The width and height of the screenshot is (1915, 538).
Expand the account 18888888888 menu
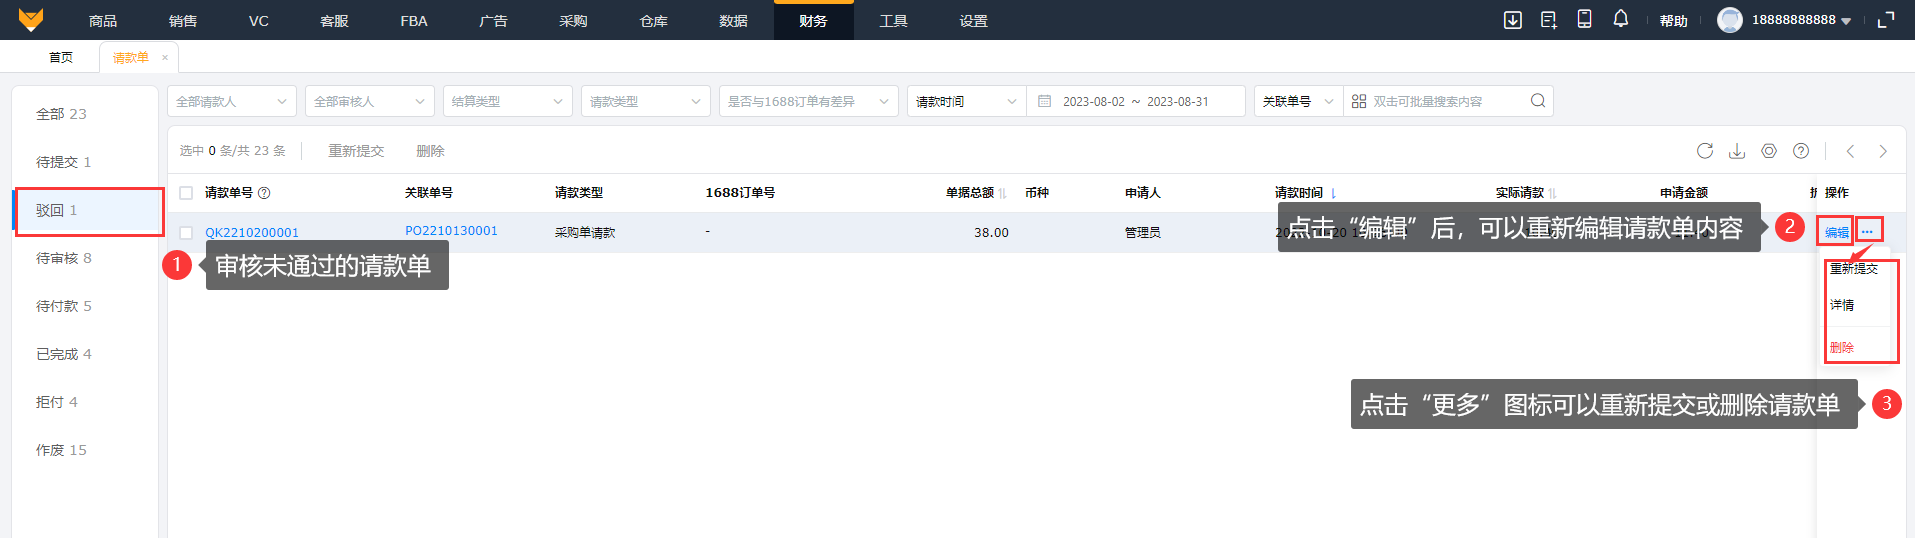pyautogui.click(x=1801, y=20)
